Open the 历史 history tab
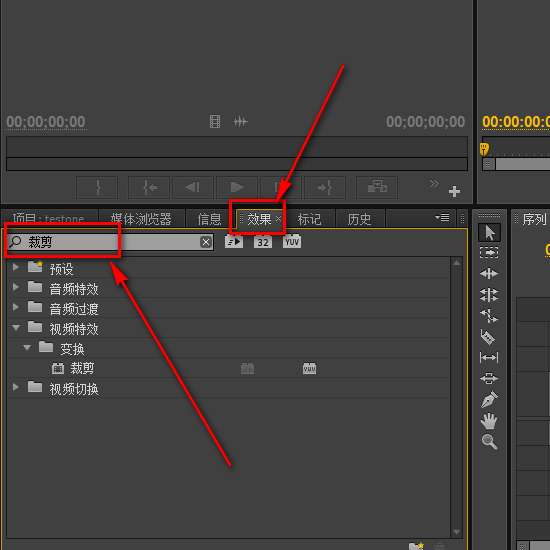This screenshot has width=550, height=550. pyautogui.click(x=360, y=220)
